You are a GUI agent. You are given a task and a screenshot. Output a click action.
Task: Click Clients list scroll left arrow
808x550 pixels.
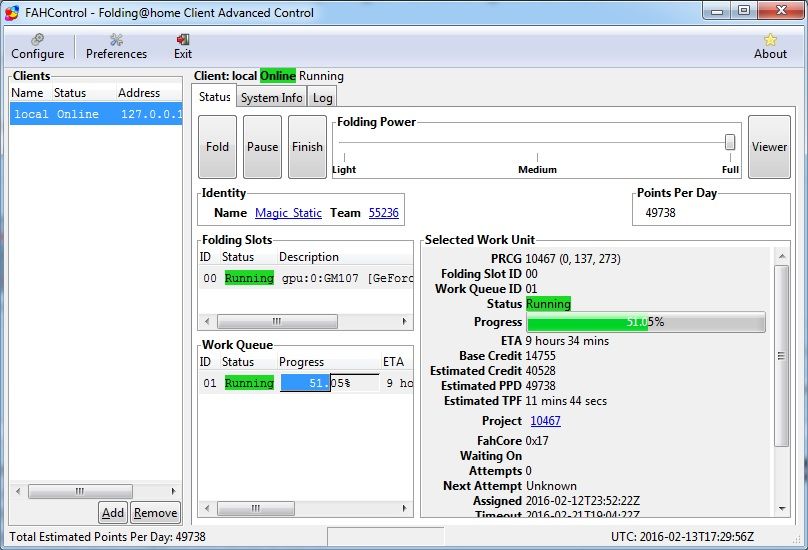(18, 491)
